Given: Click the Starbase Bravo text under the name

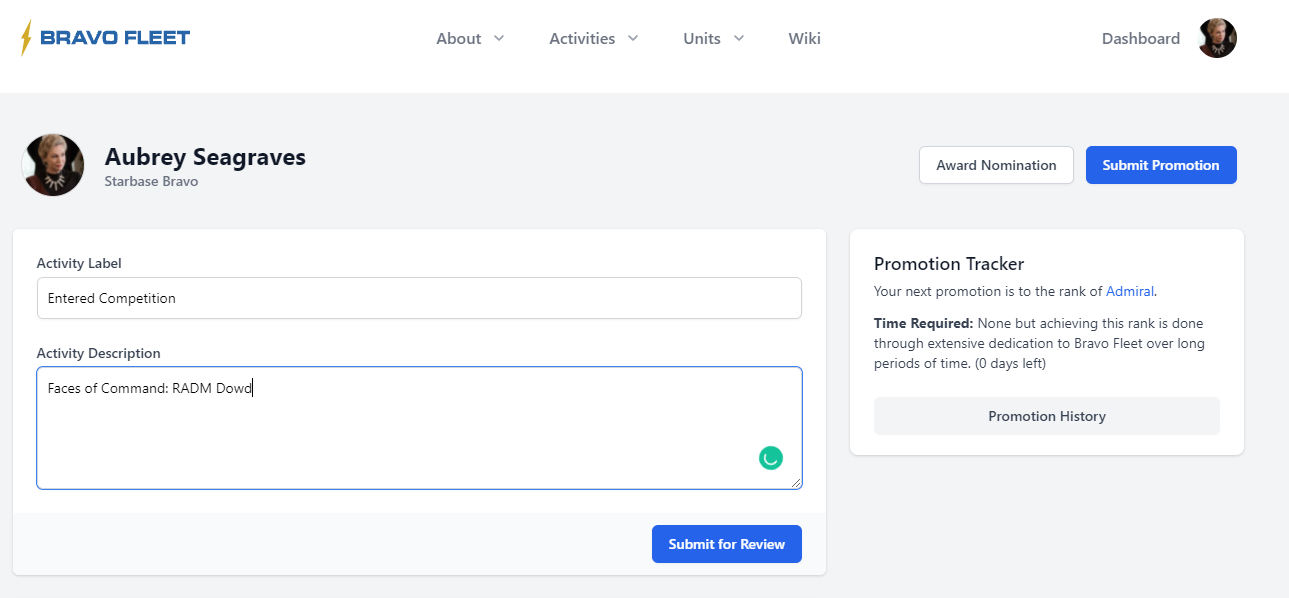Looking at the screenshot, I should coord(151,181).
